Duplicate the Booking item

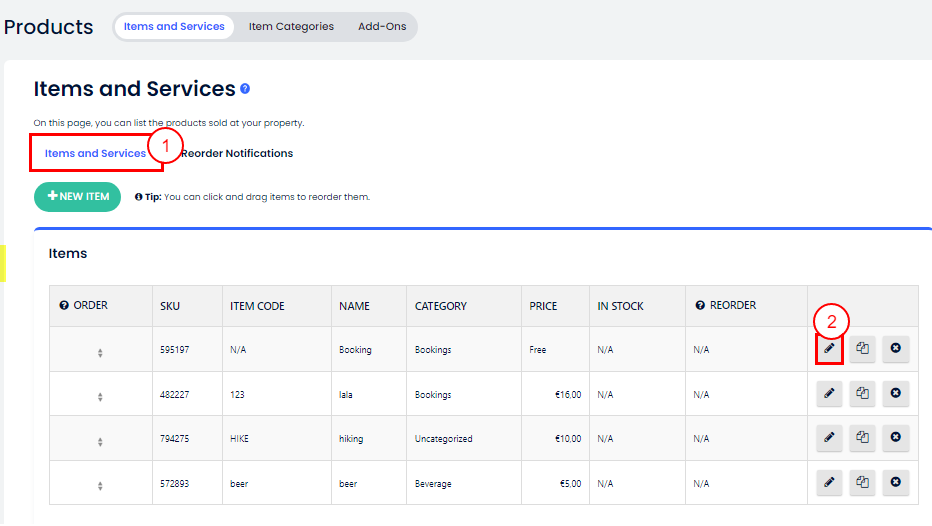coord(862,349)
